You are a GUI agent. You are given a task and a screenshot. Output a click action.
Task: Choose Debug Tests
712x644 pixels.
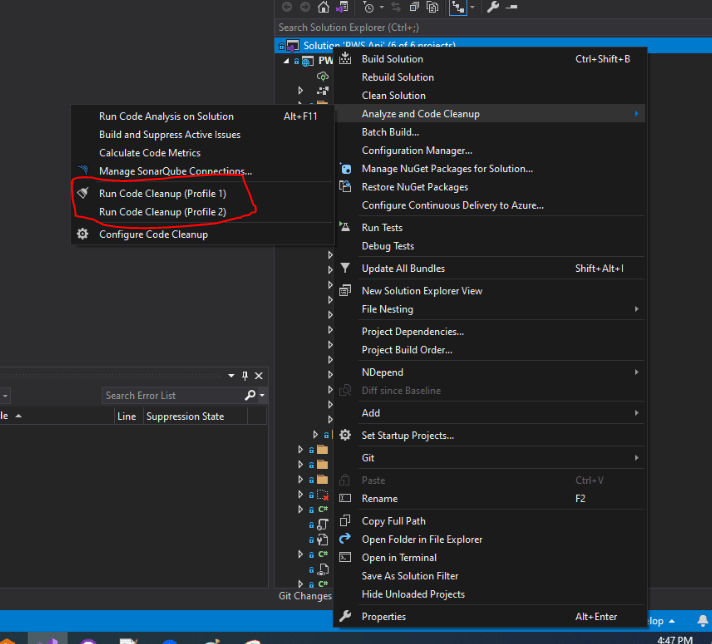(x=490, y=246)
